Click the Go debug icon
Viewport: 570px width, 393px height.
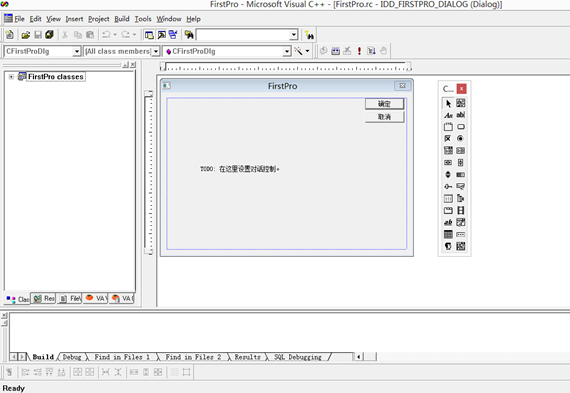click(x=371, y=51)
